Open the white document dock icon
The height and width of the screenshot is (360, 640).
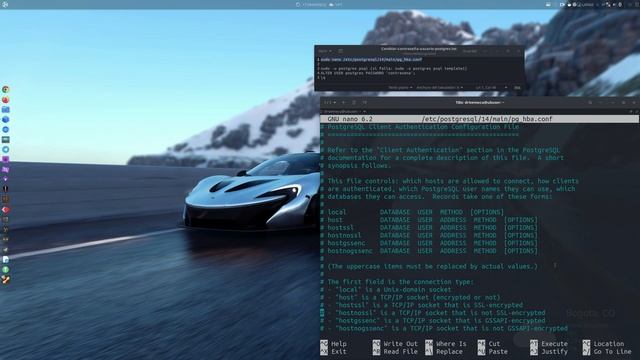(6, 260)
